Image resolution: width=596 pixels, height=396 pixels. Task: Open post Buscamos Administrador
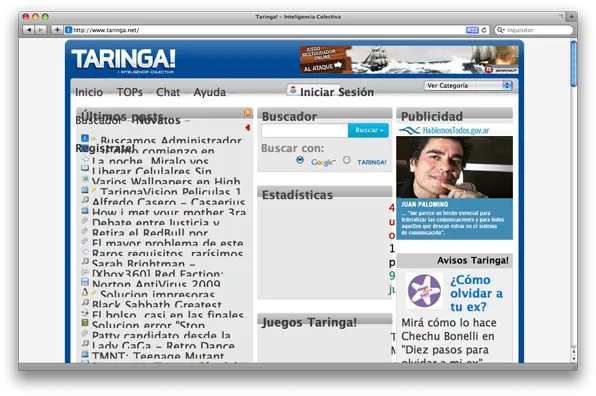coord(171,141)
